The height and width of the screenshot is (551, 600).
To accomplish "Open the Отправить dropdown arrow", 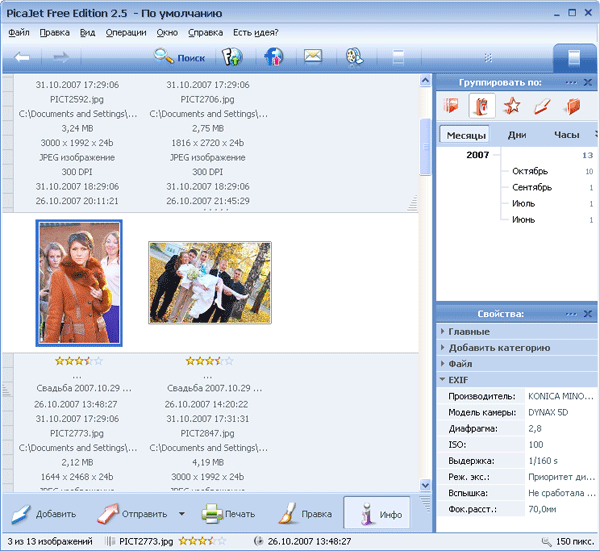I will [182, 514].
